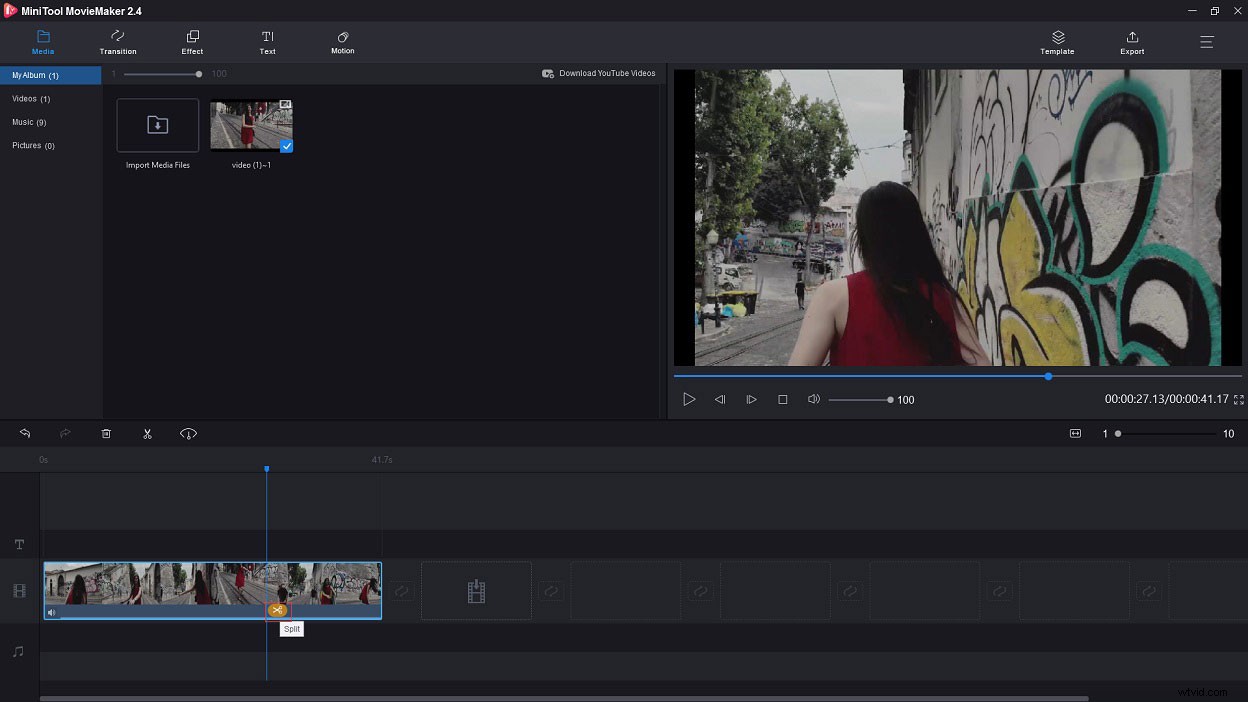This screenshot has width=1248, height=702.
Task: Switch to the Transition tab
Action: [118, 43]
